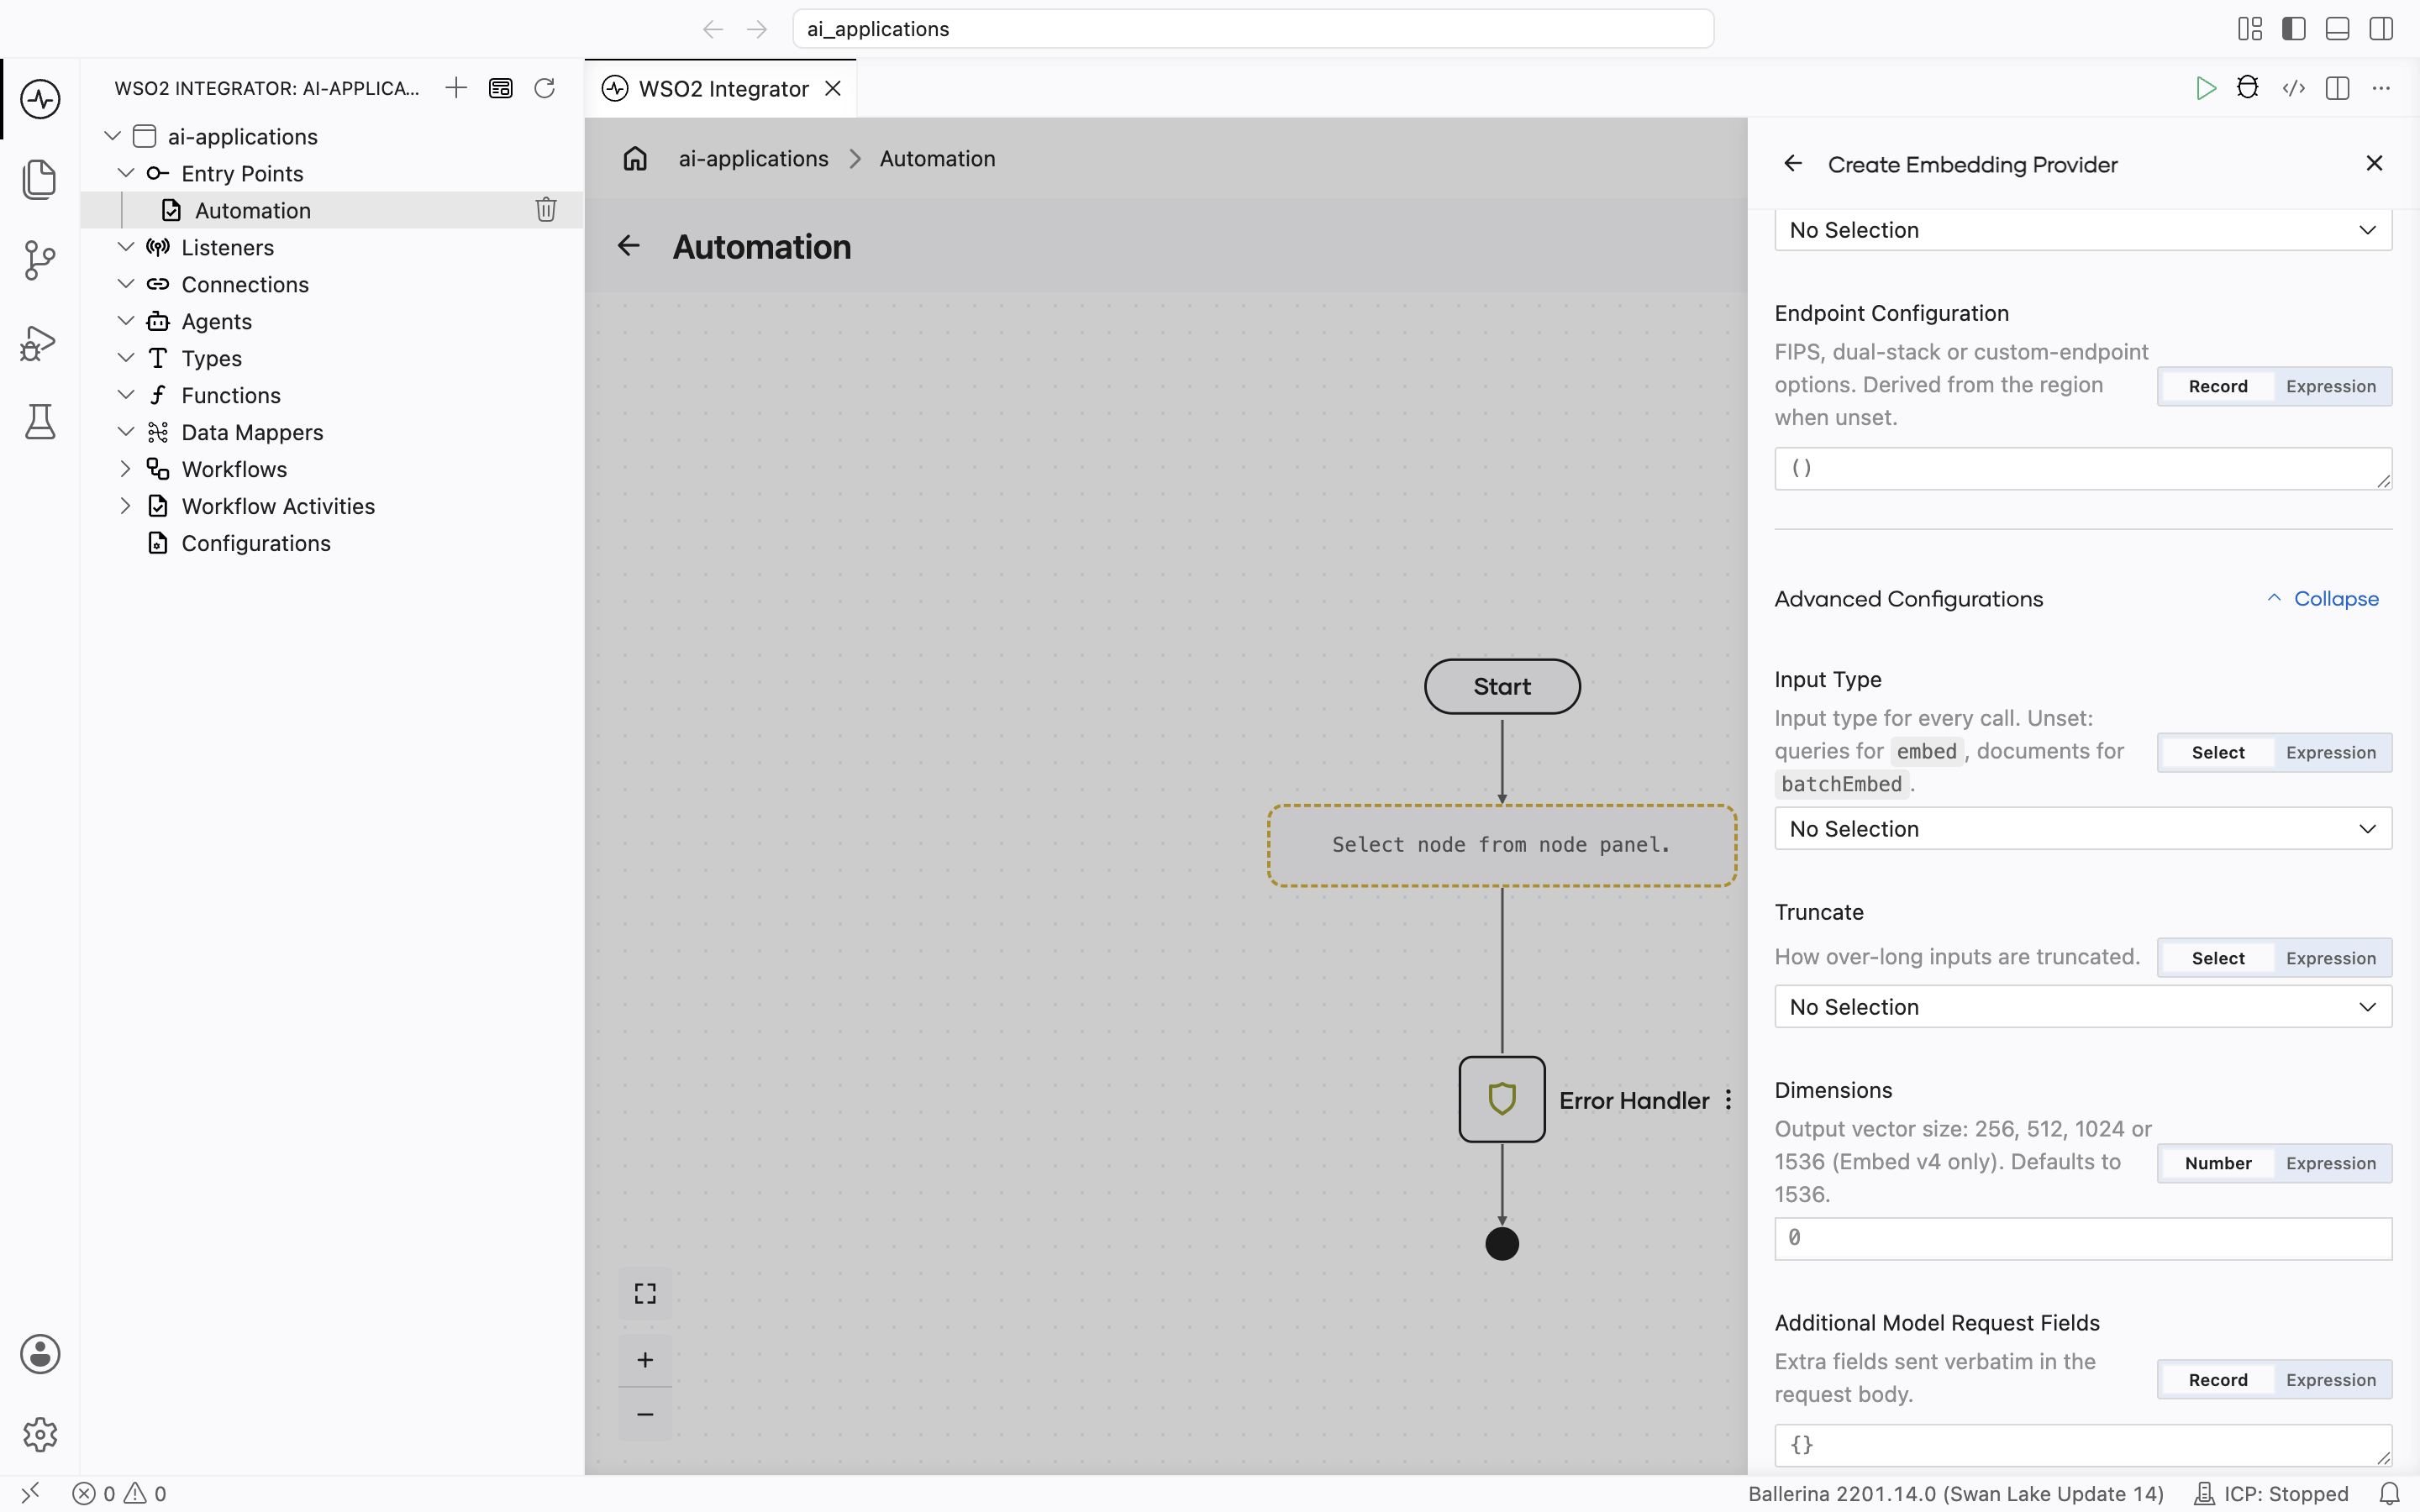Expand the Workflows tree node

125,469
